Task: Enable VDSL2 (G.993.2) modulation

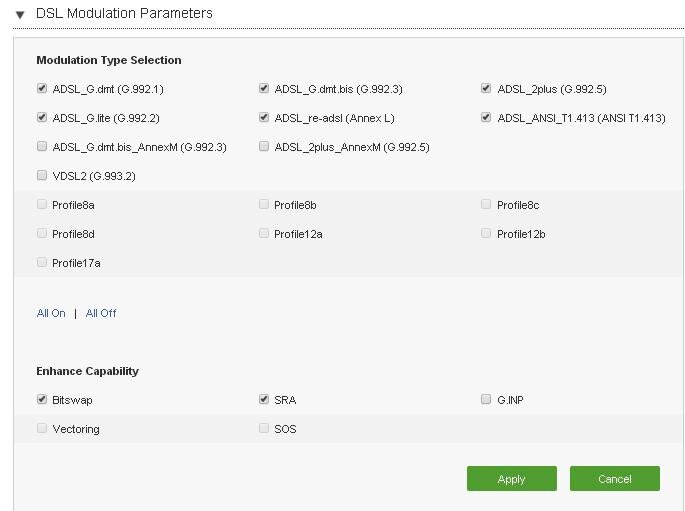Action: click(x=42, y=176)
